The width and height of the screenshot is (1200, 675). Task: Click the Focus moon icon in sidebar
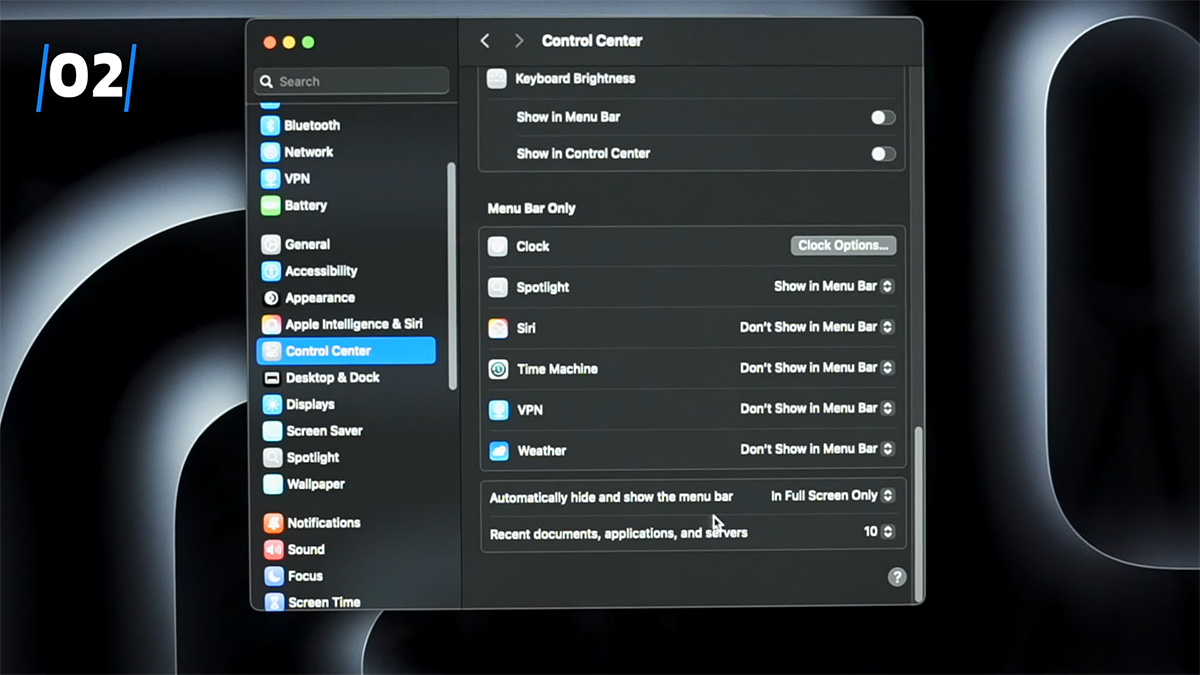coord(273,576)
